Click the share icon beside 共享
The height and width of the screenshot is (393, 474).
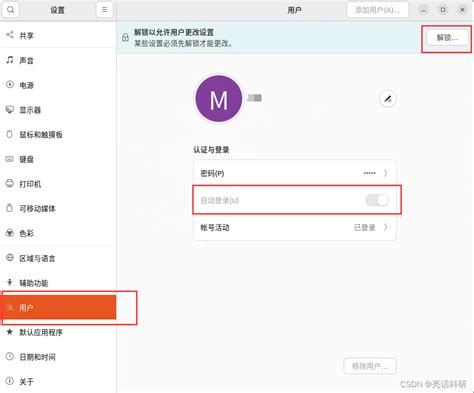click(x=10, y=35)
